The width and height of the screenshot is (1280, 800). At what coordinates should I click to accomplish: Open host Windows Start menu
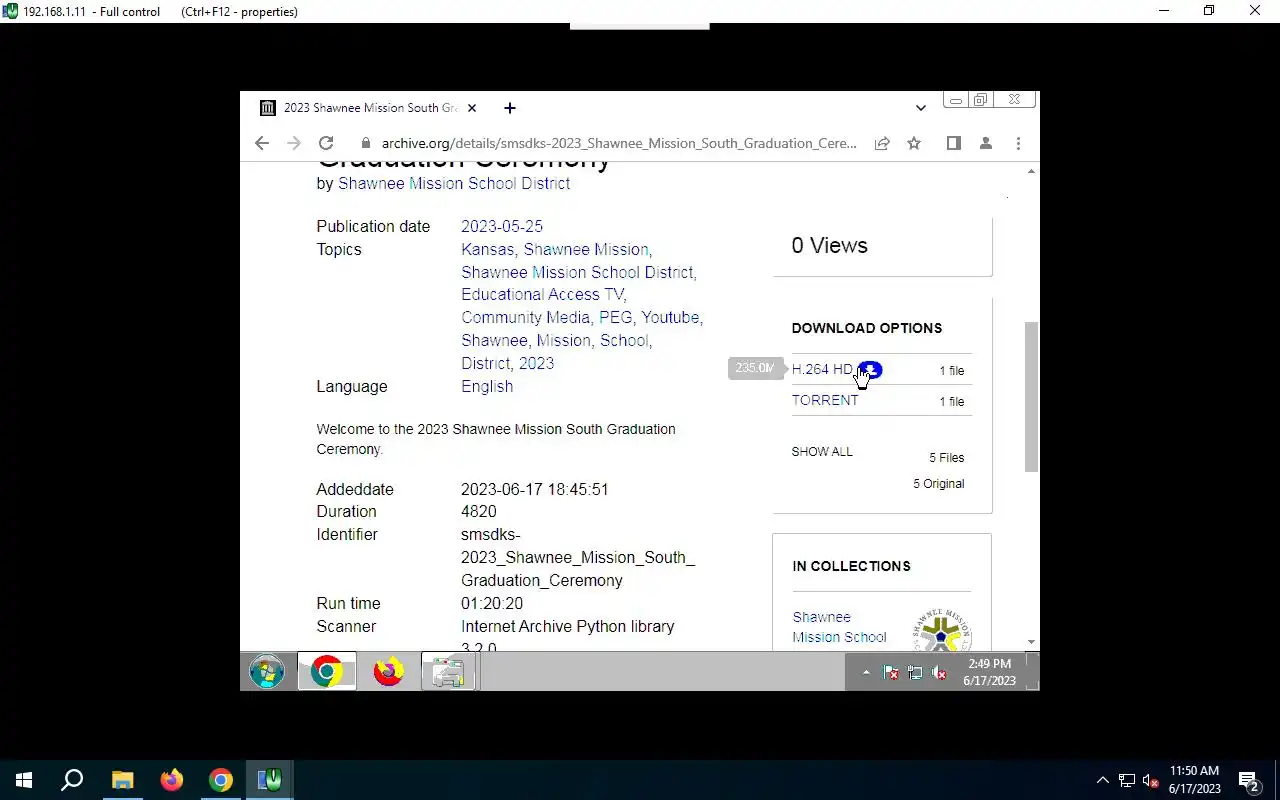coord(24,780)
